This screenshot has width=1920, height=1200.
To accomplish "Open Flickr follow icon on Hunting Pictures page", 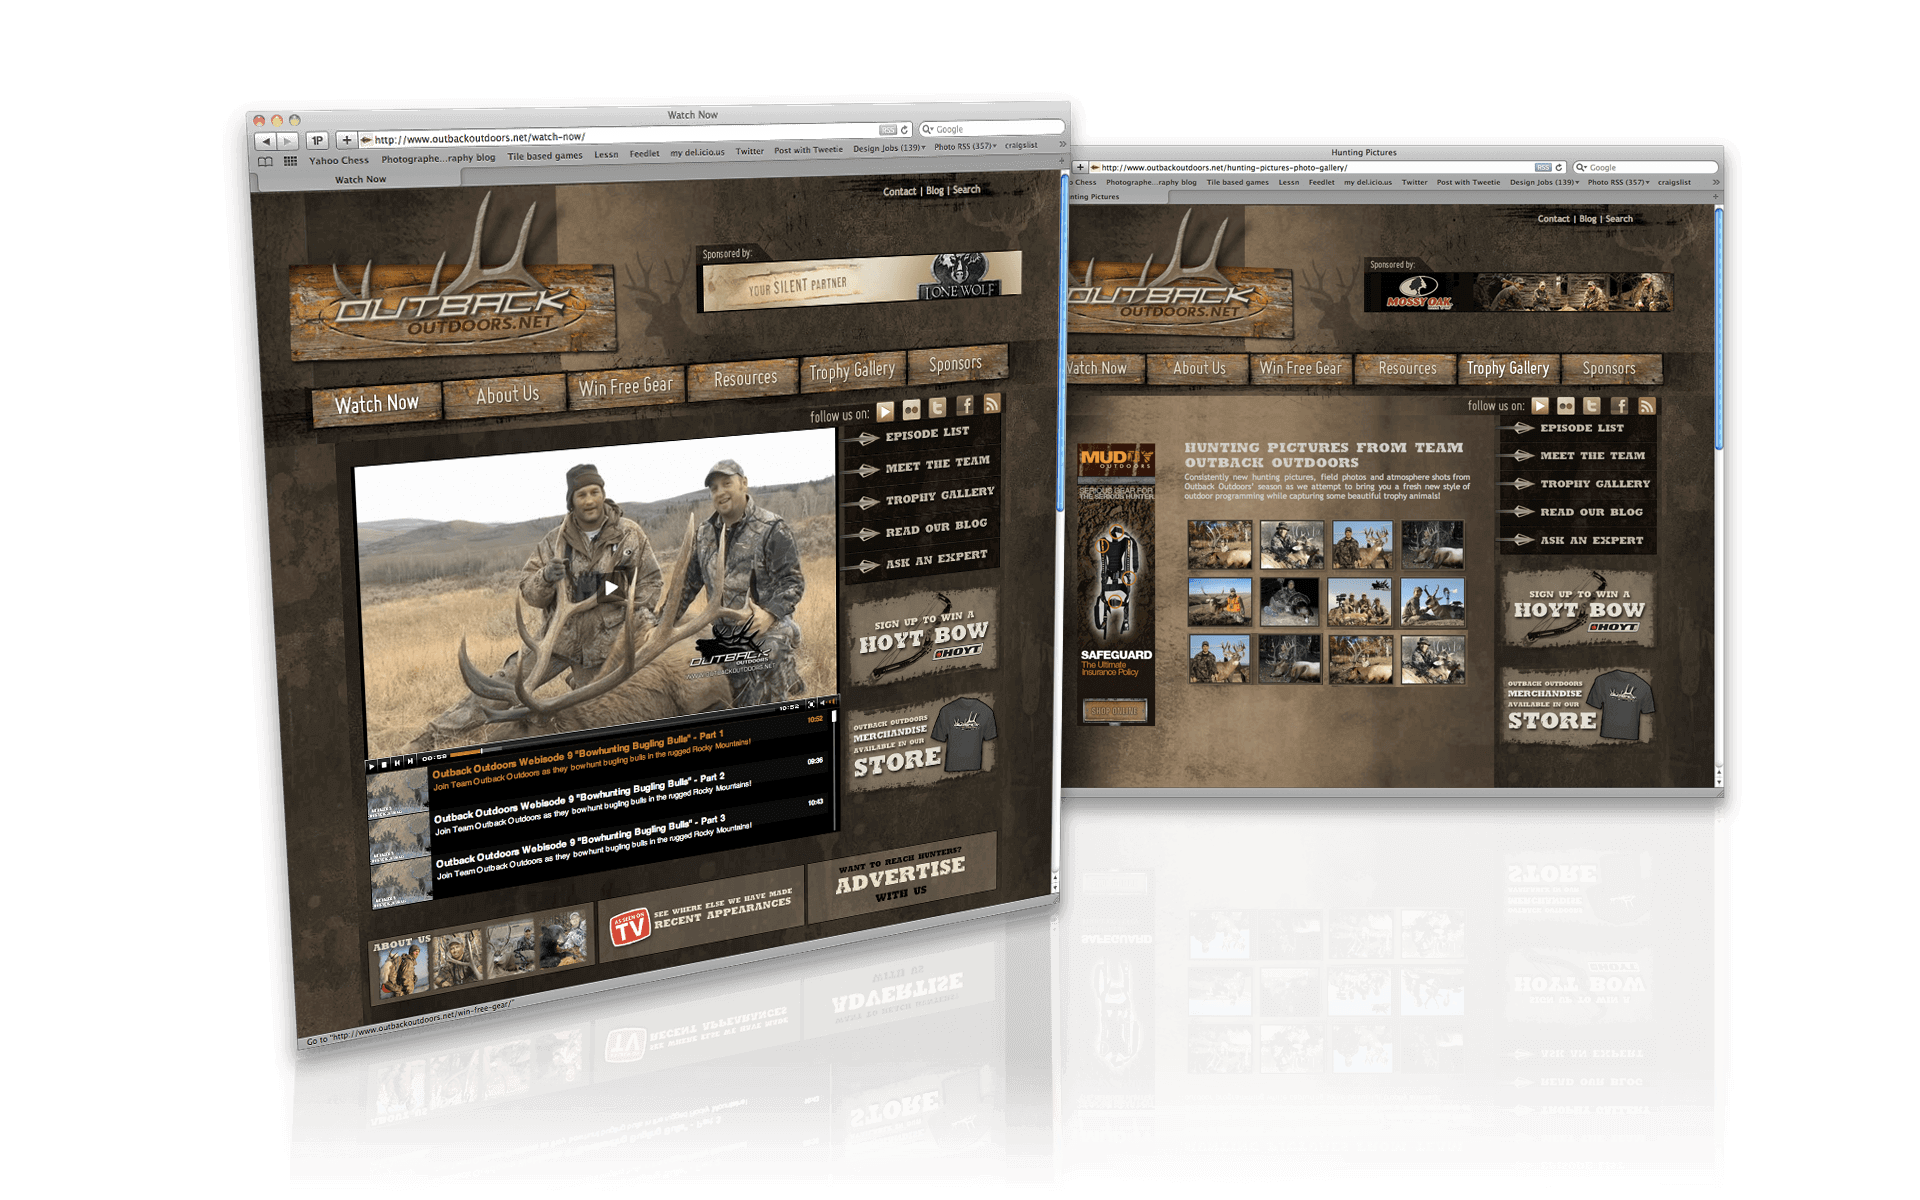I will [1566, 406].
